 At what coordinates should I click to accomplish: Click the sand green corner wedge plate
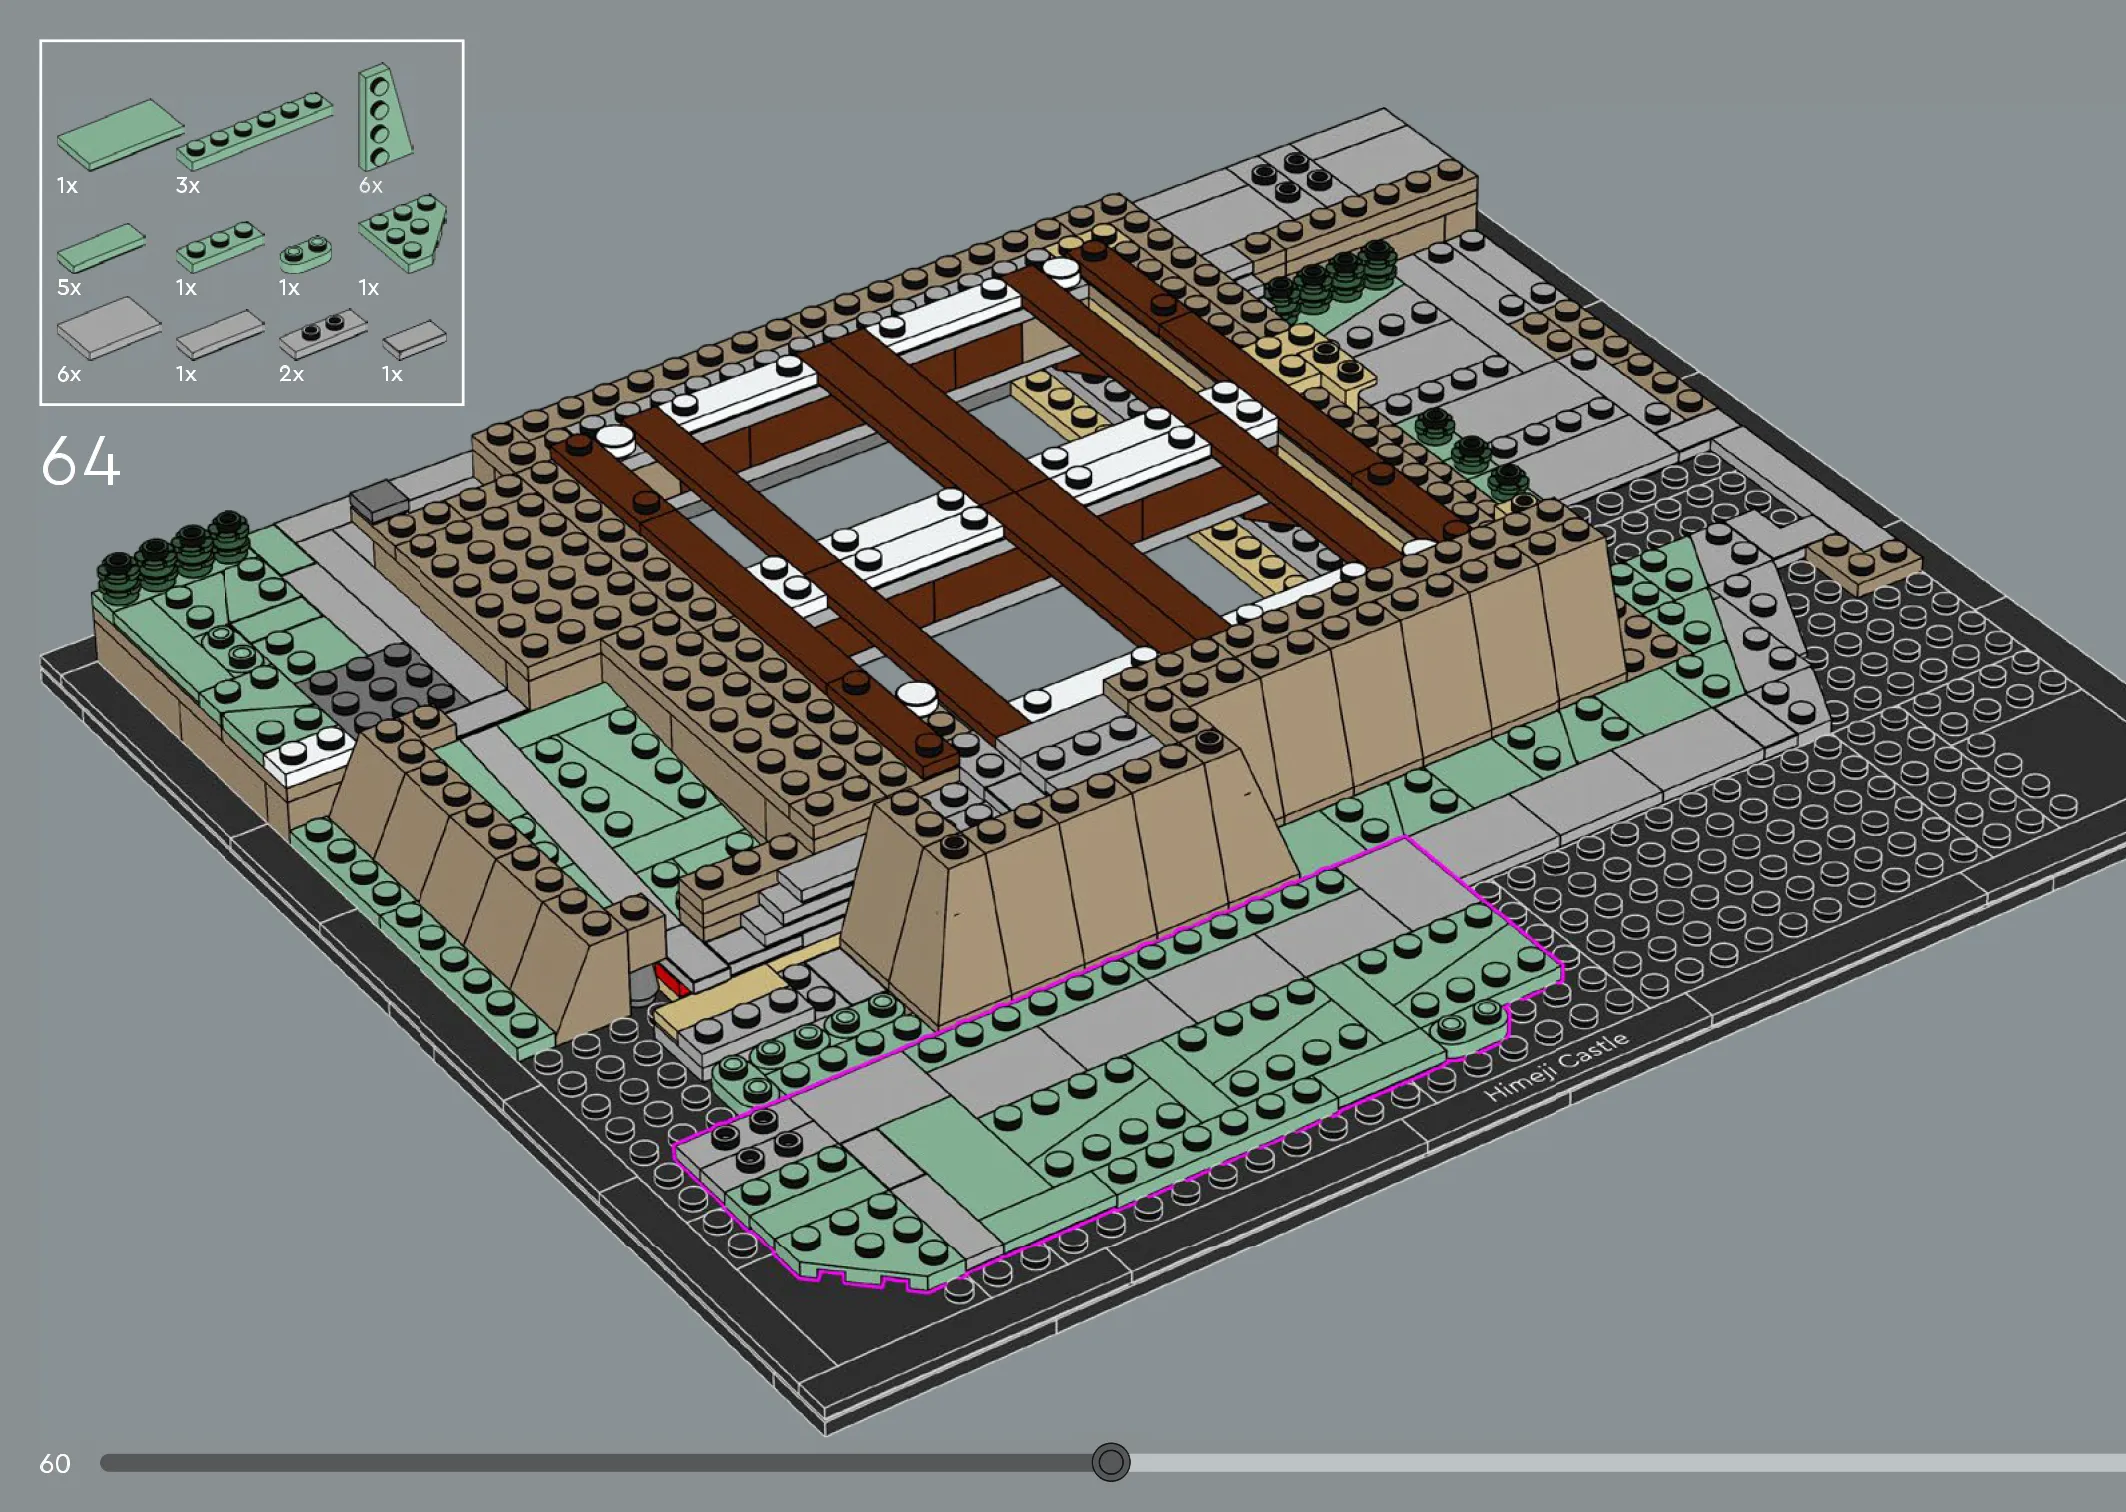(x=402, y=233)
